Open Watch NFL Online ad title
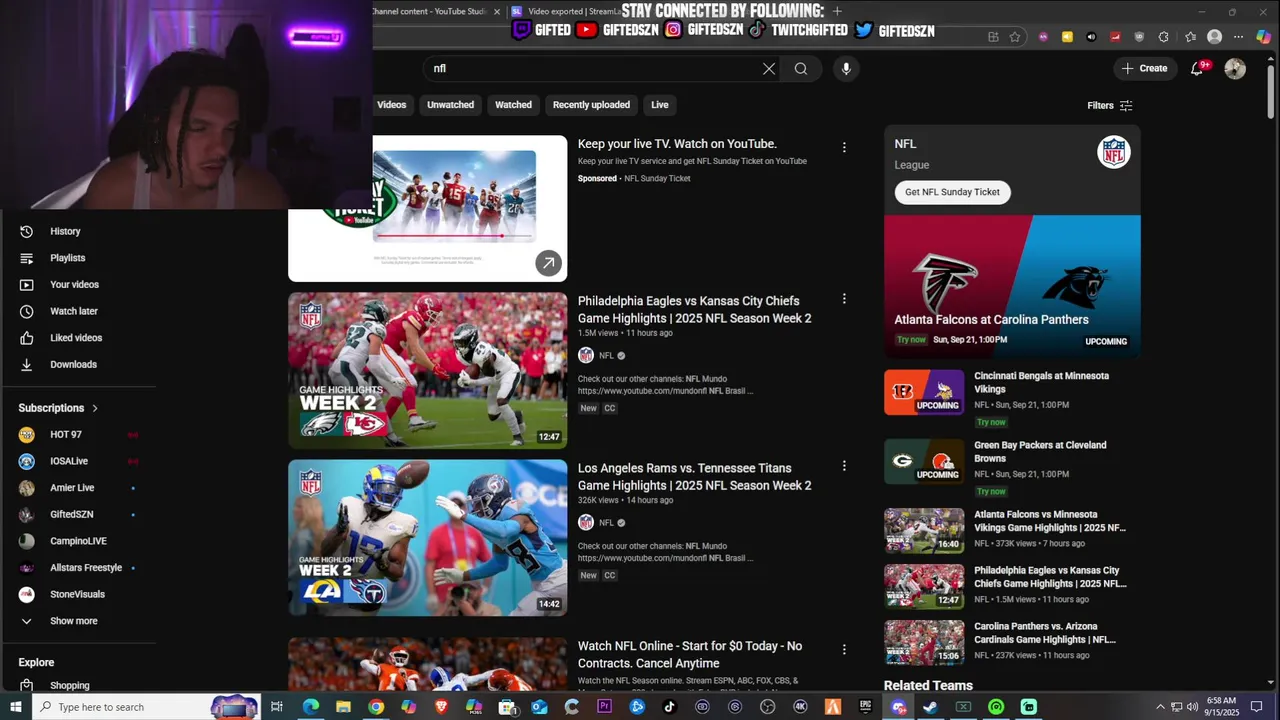The height and width of the screenshot is (720, 1280). pyautogui.click(x=690, y=655)
